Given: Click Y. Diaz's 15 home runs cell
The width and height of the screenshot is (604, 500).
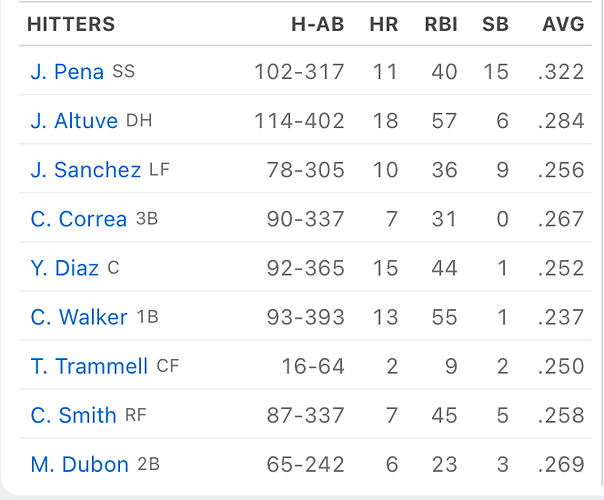Looking at the screenshot, I should (x=385, y=268).
